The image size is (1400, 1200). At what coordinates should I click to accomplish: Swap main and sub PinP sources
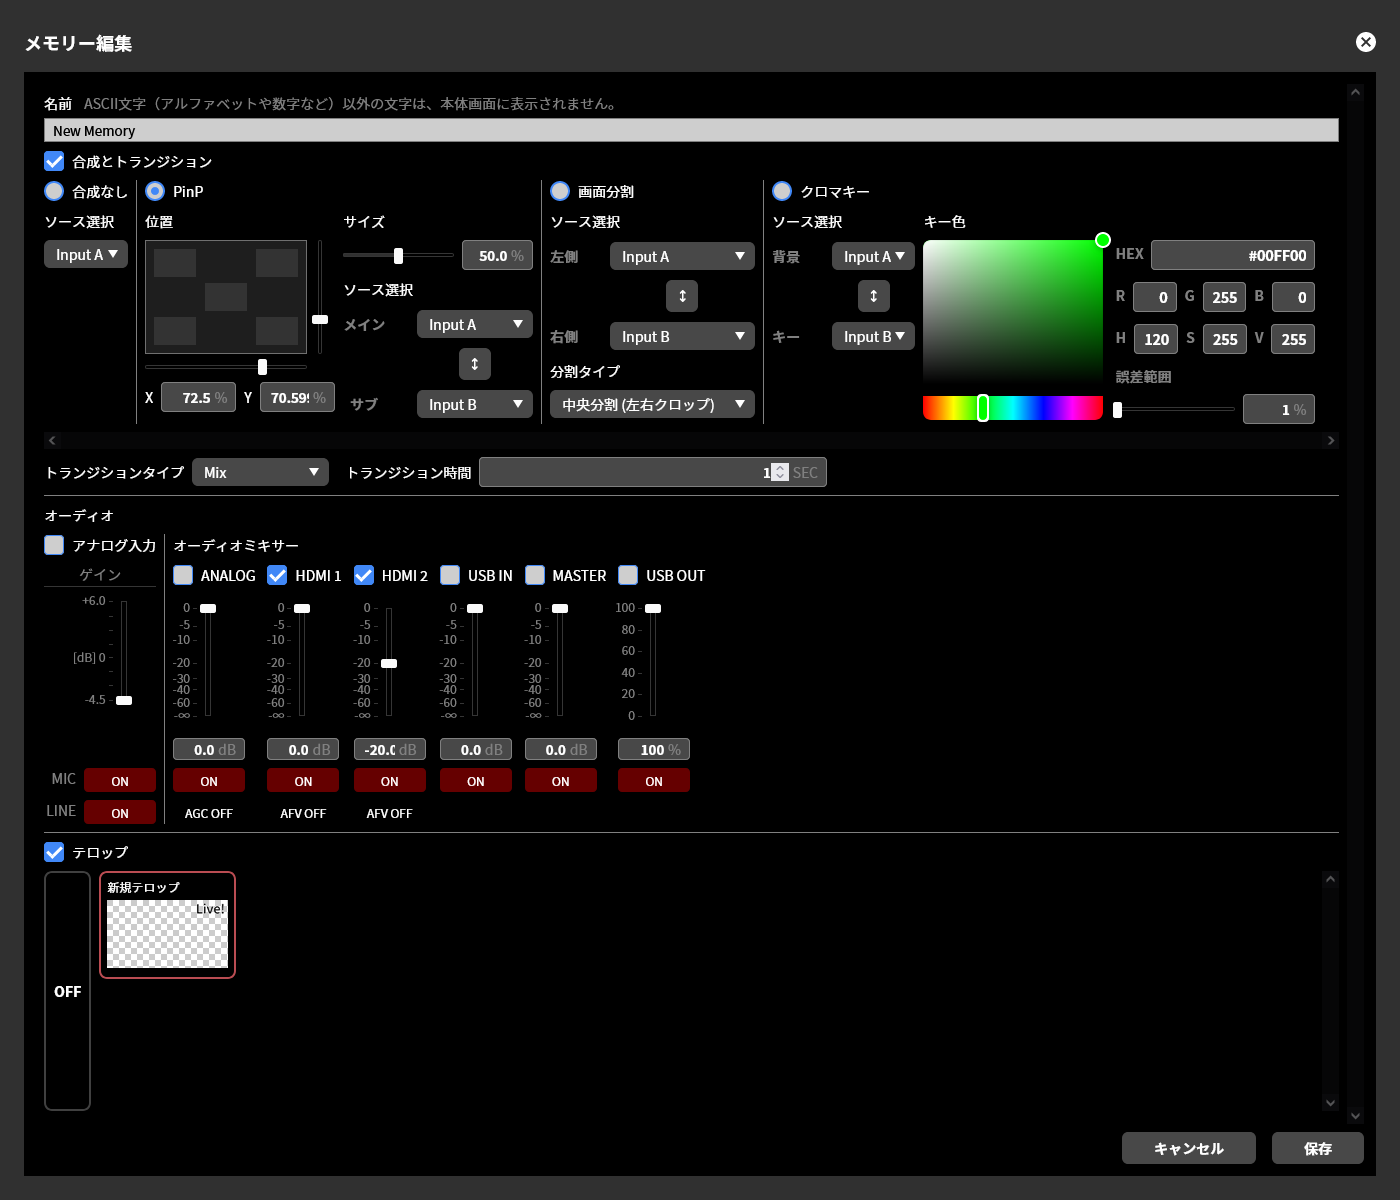[x=475, y=364]
